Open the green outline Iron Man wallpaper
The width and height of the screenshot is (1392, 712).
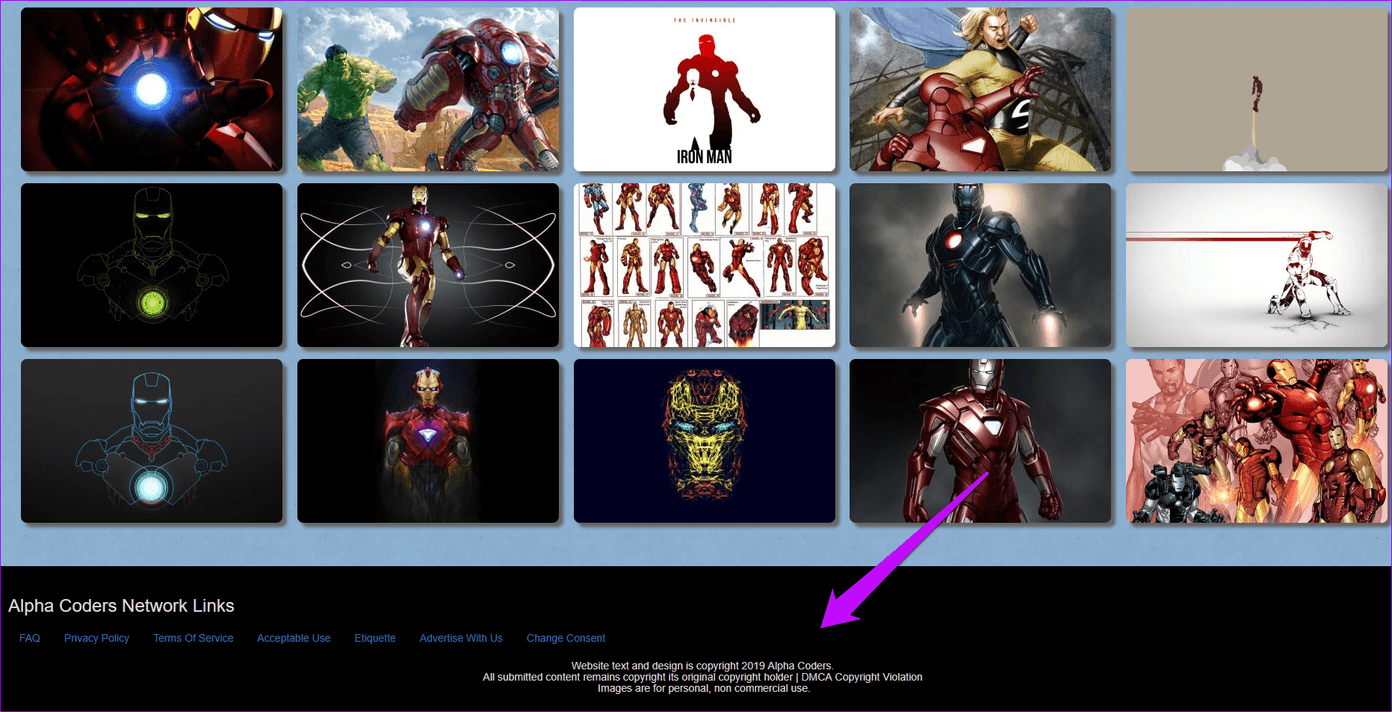(x=152, y=265)
